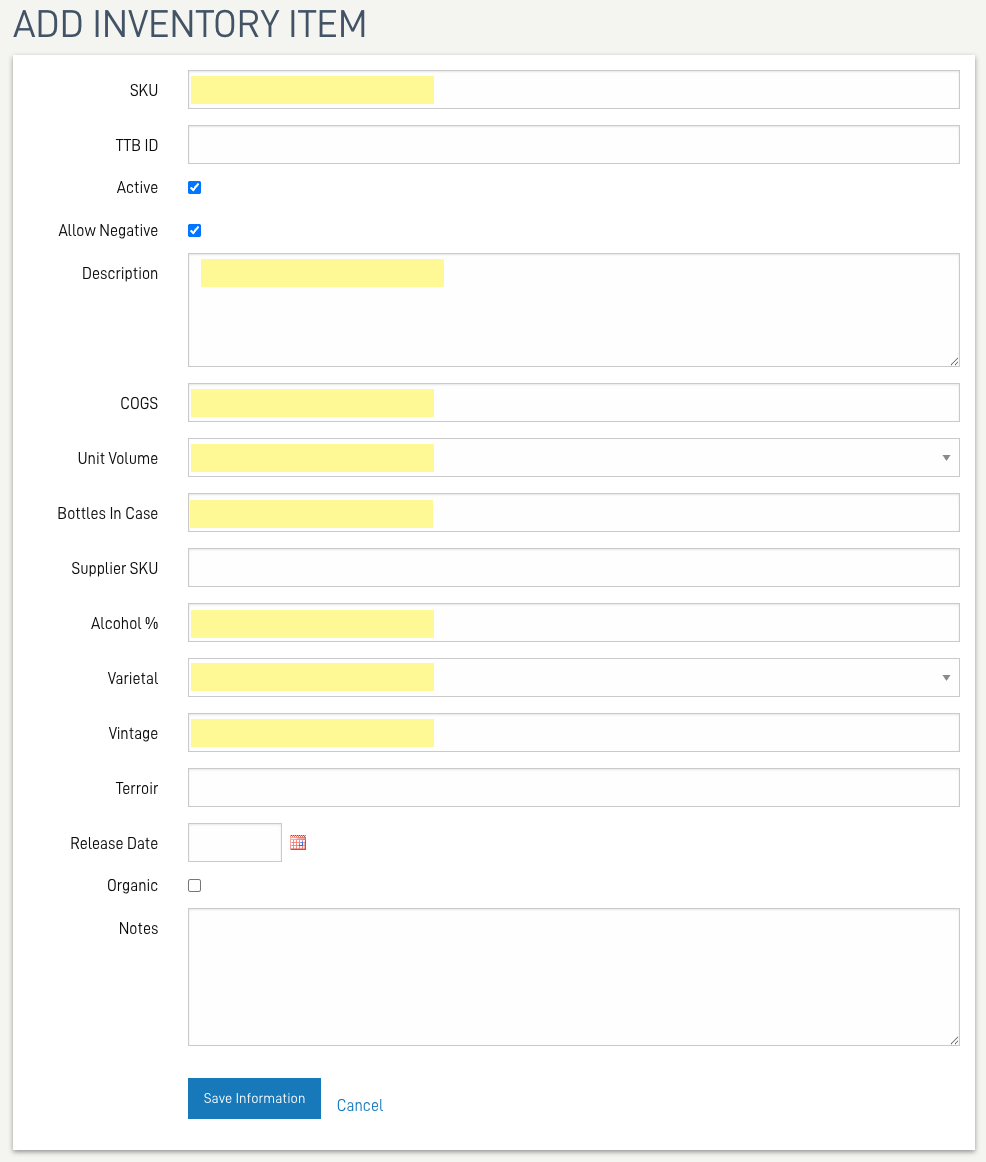Select the Description text area
Screen dimensions: 986x1162
tap(573, 310)
